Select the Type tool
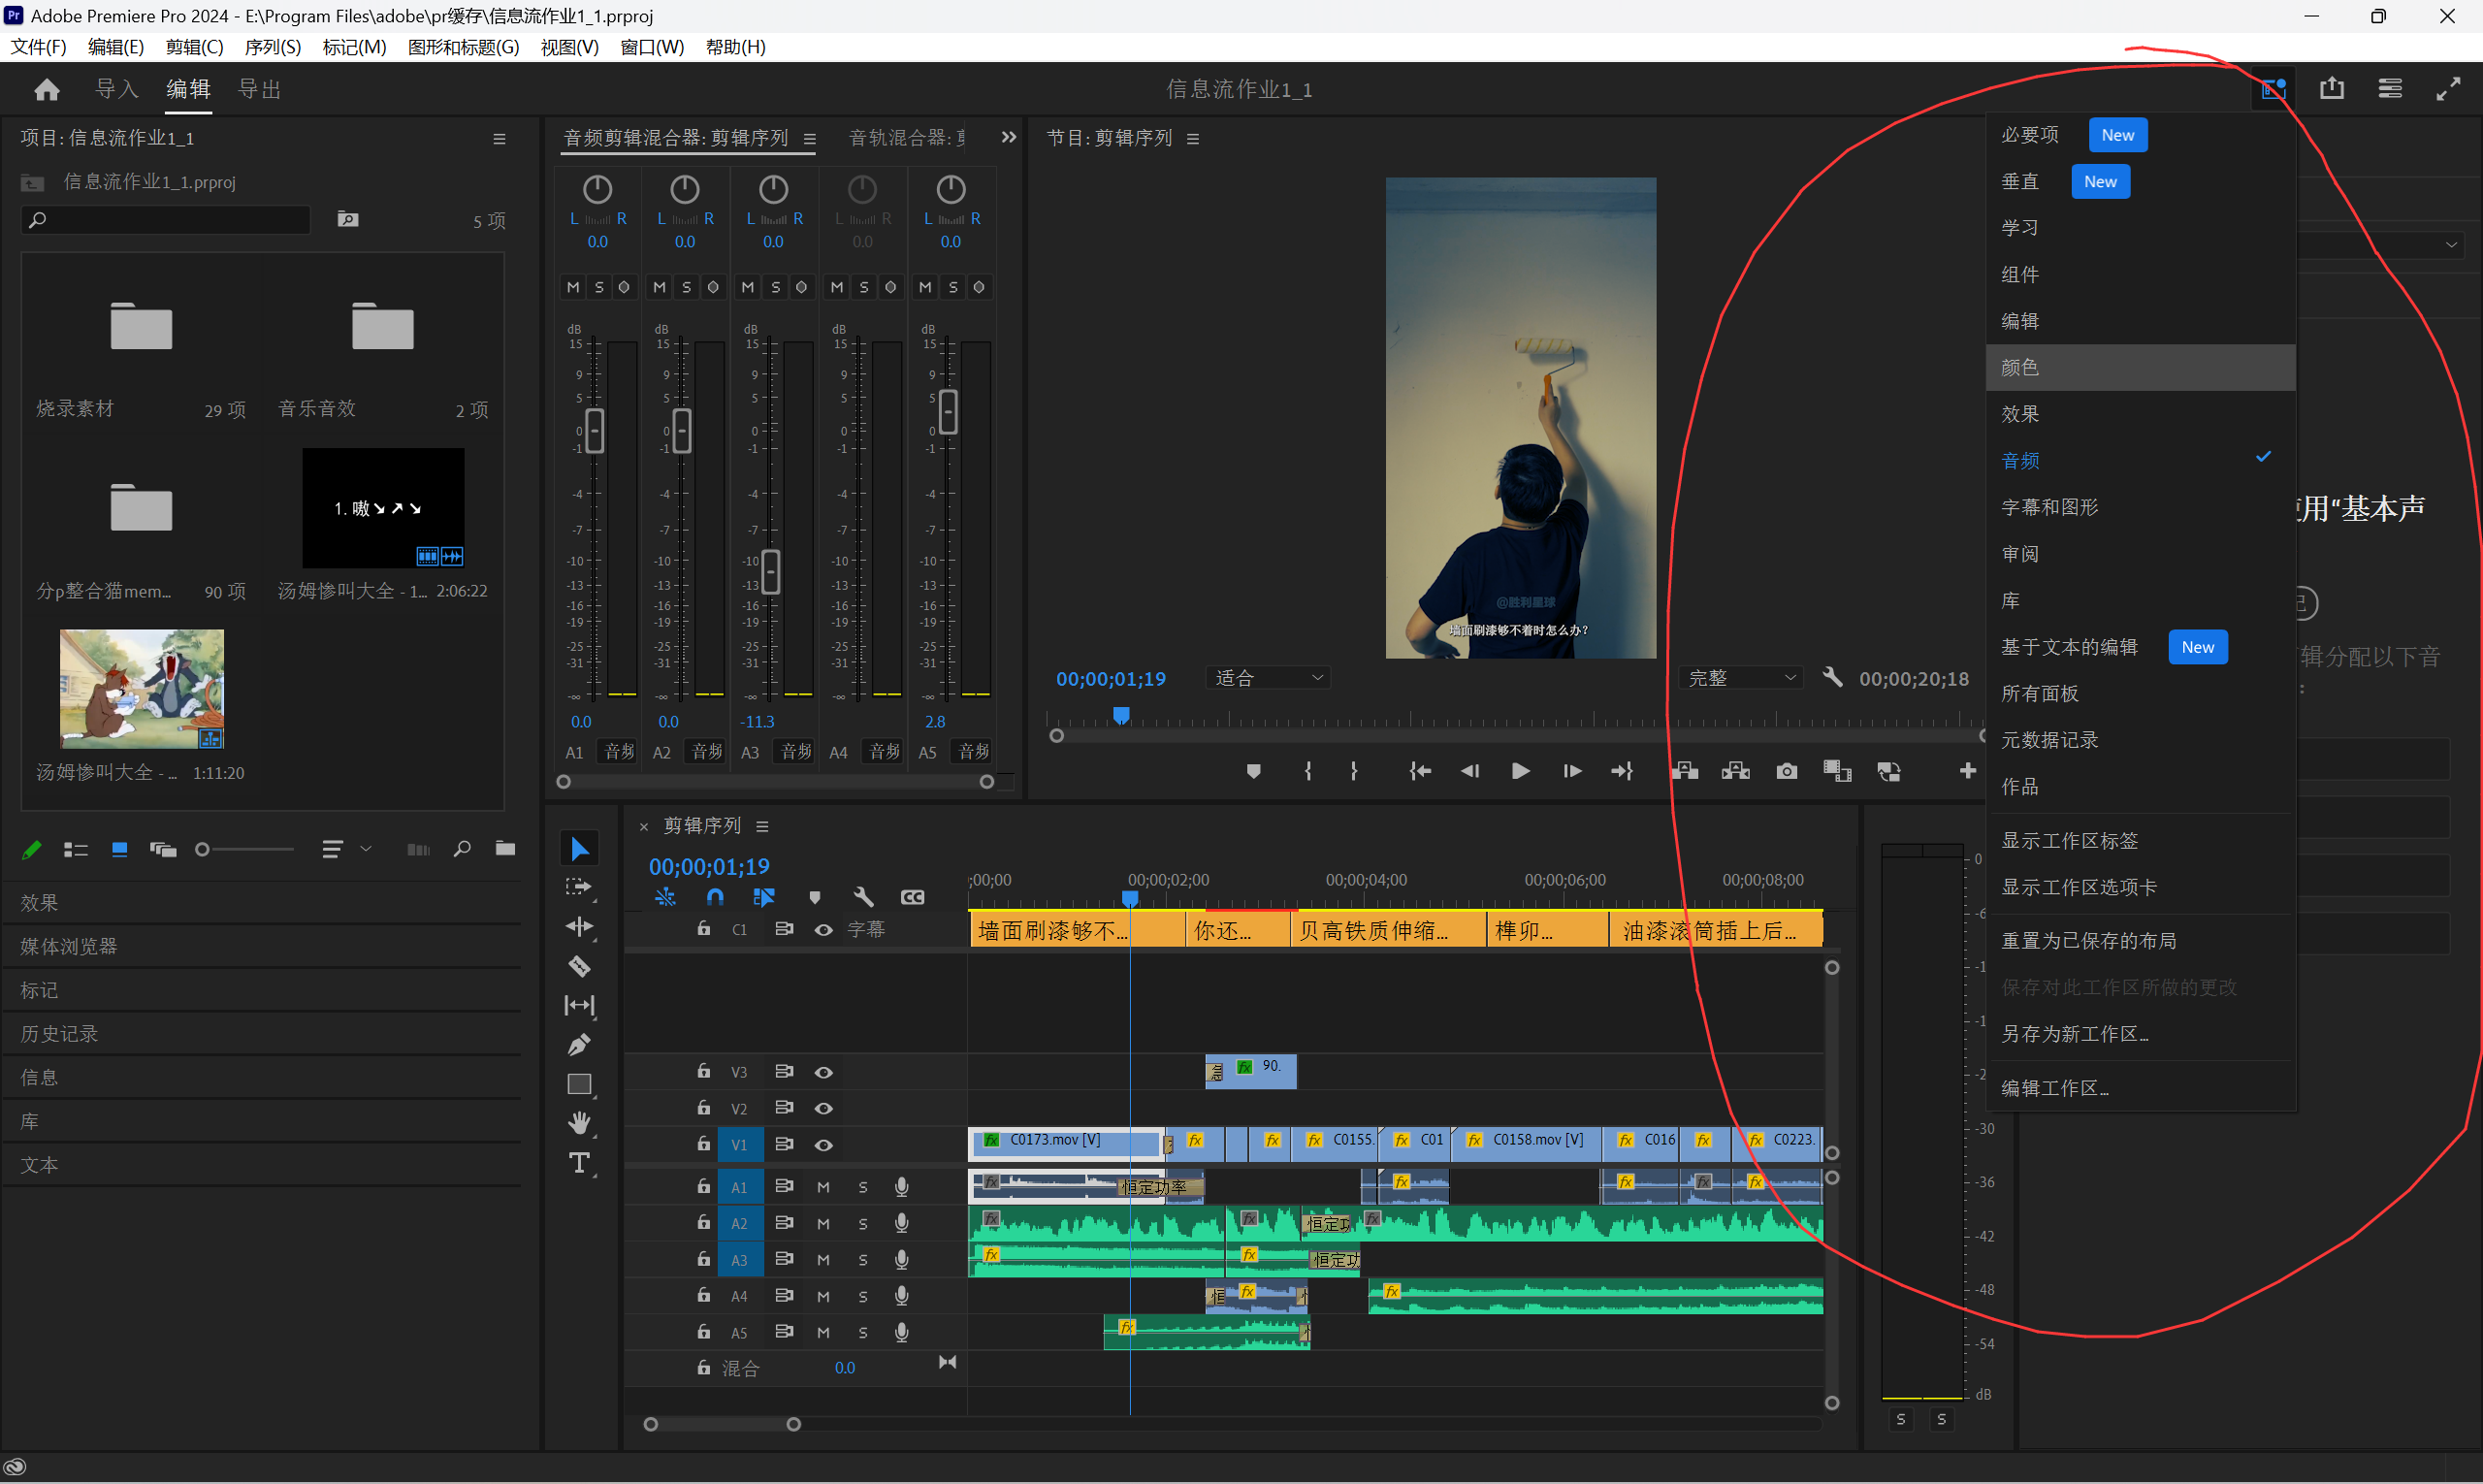This screenshot has width=2483, height=1484. (579, 1163)
